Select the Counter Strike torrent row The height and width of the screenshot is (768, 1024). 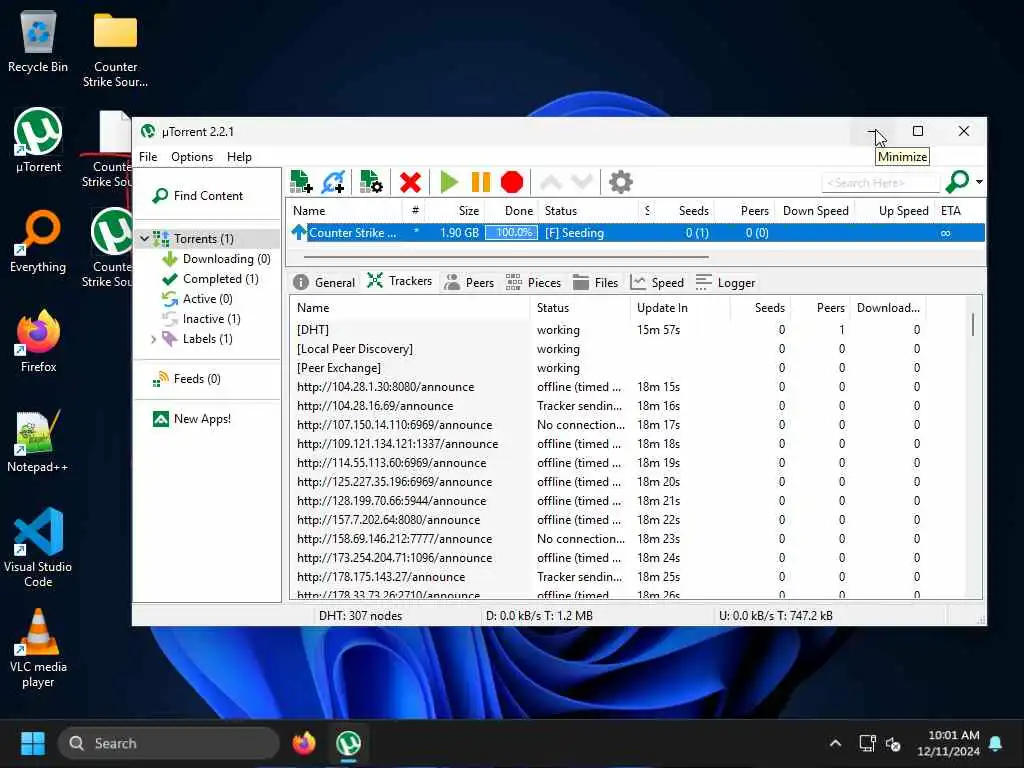pyautogui.click(x=637, y=233)
